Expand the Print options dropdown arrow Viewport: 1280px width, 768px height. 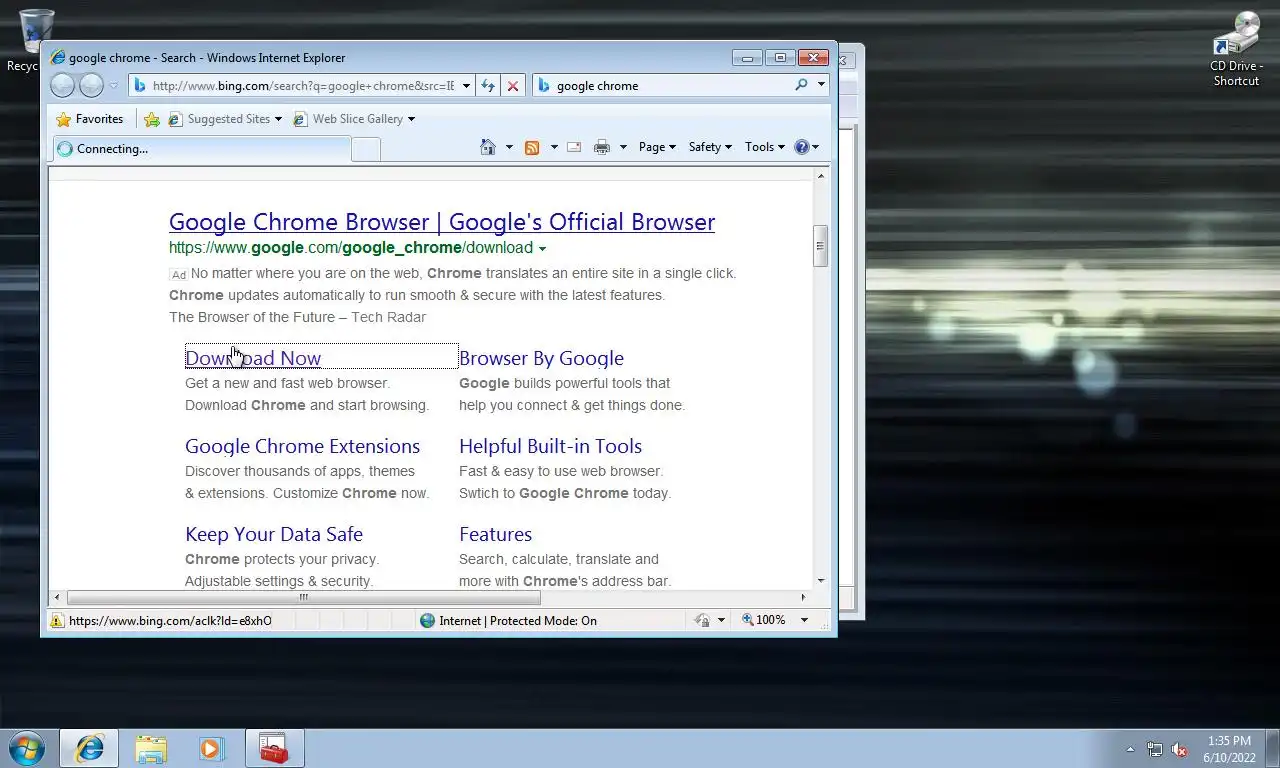click(x=623, y=147)
